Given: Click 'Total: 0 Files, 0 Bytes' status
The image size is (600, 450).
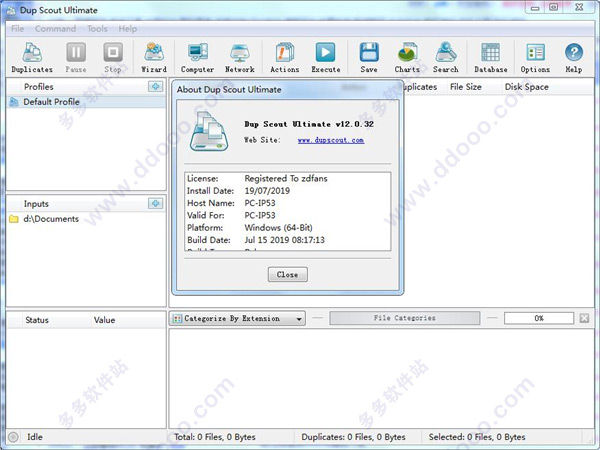Looking at the screenshot, I should click(x=215, y=437).
